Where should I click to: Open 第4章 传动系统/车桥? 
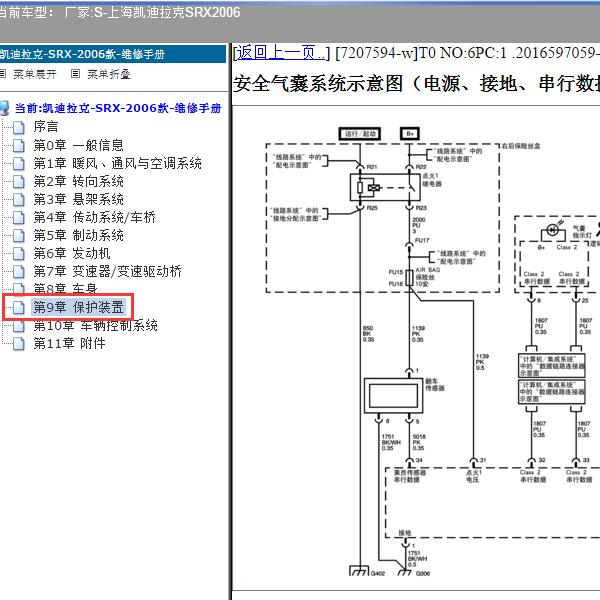(x=95, y=217)
